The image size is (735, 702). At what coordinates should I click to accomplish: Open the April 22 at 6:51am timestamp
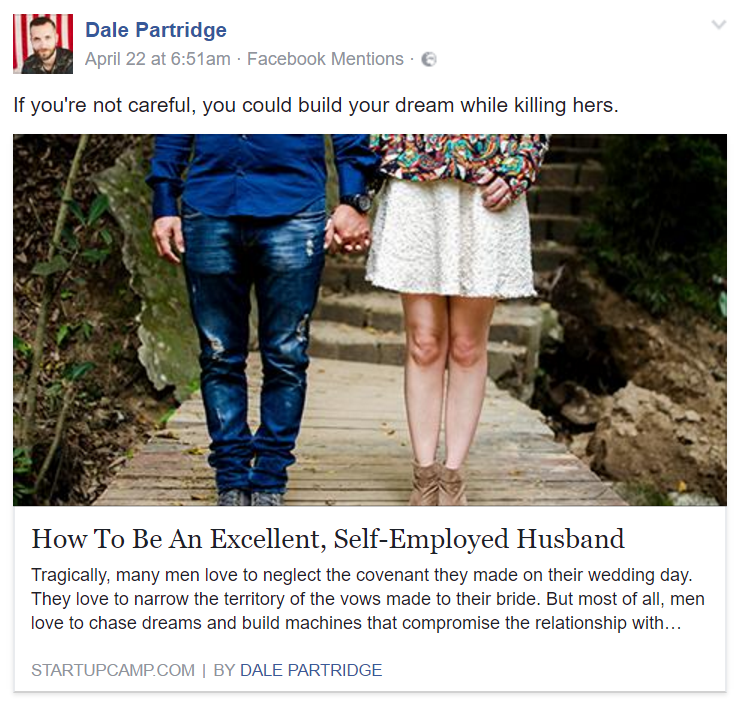click(158, 59)
